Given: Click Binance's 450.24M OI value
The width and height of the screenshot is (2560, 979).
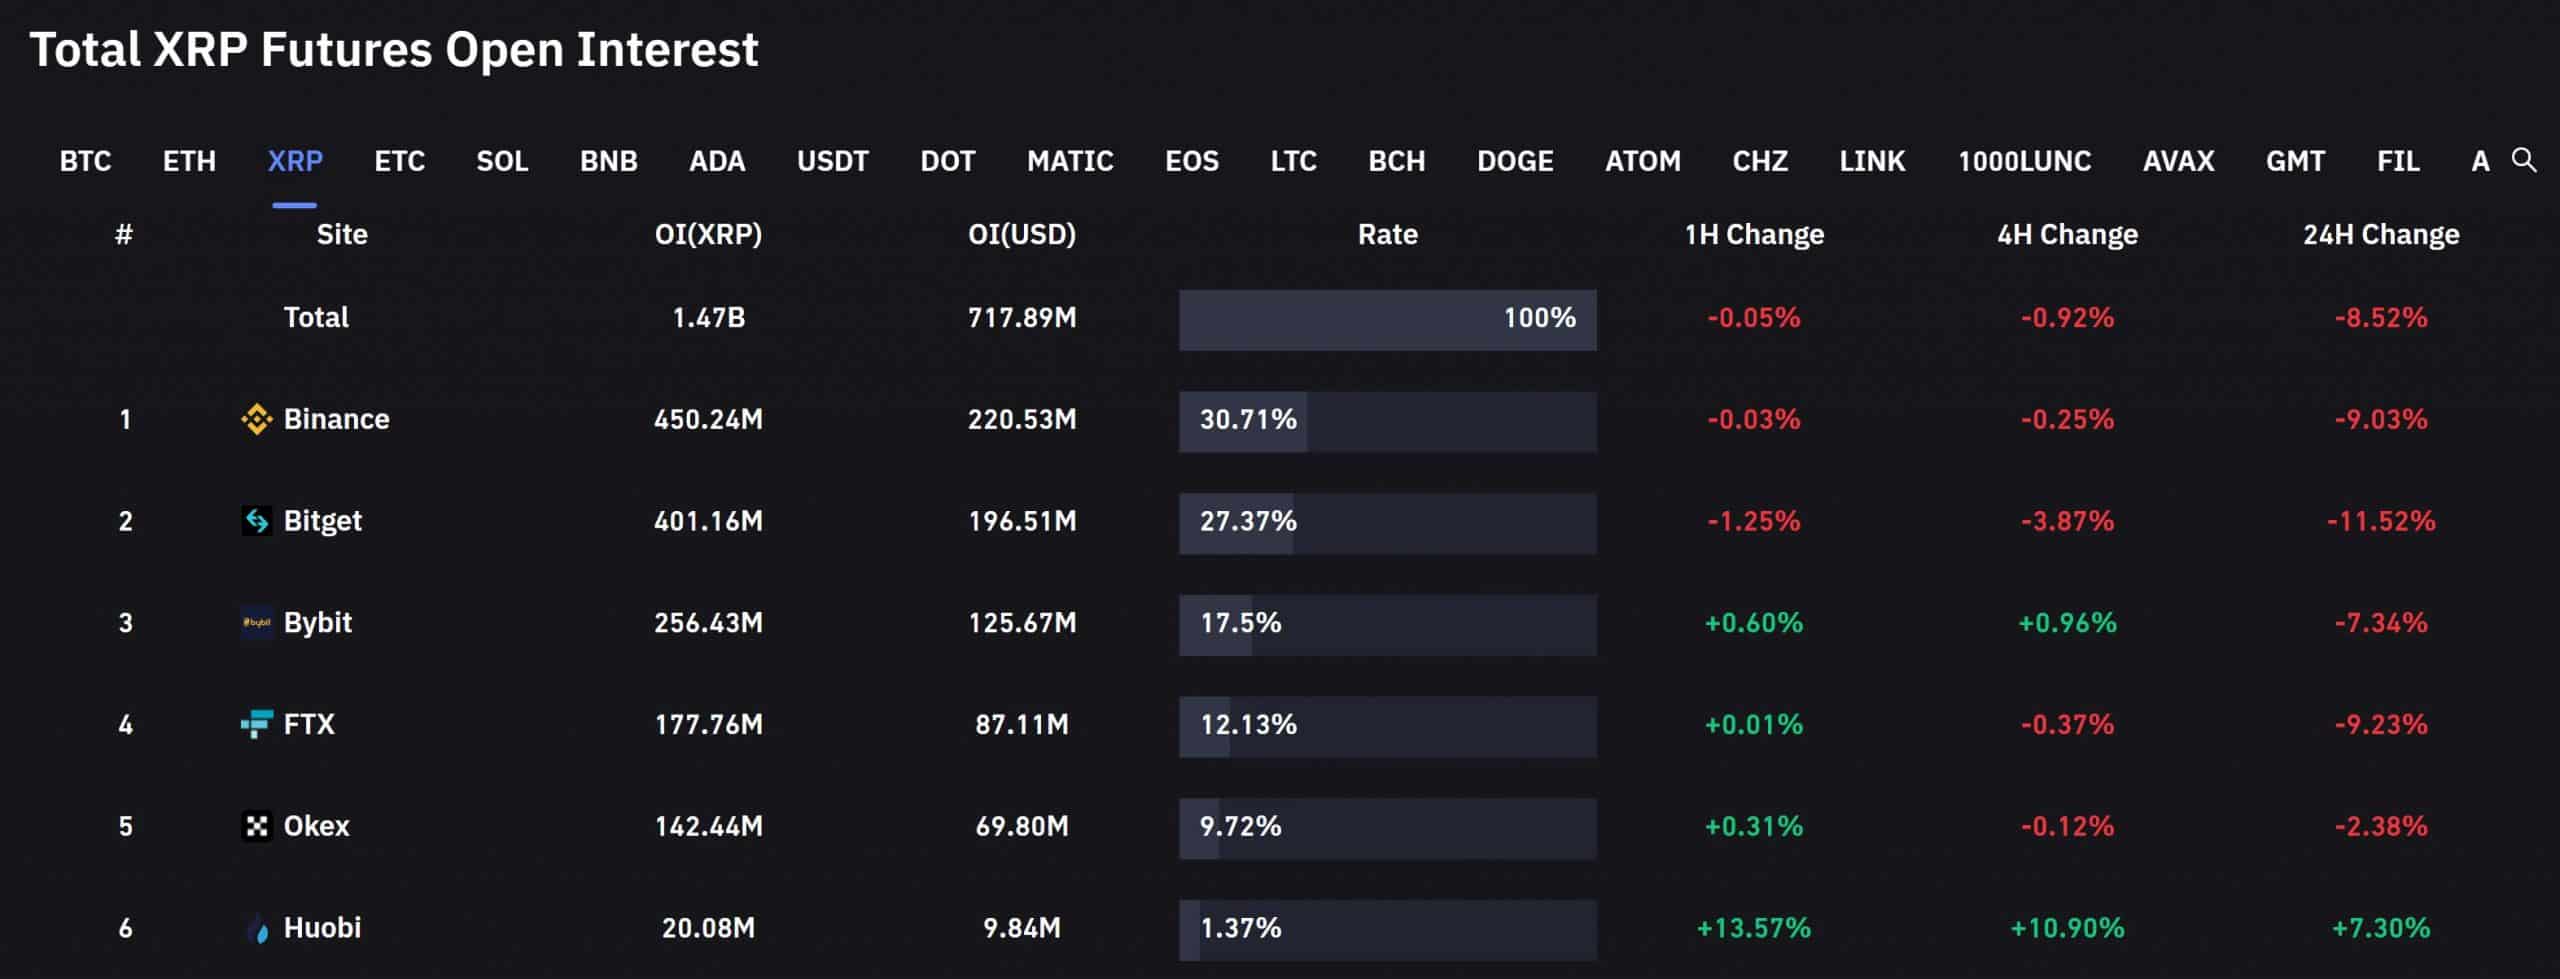Looking at the screenshot, I should (708, 419).
